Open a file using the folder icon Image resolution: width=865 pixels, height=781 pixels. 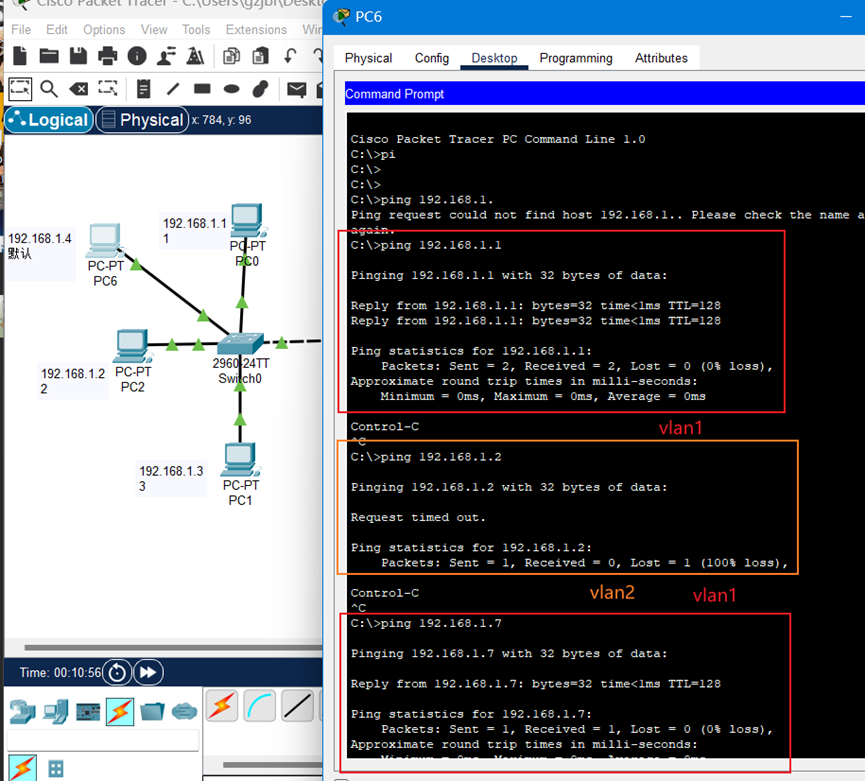49,56
